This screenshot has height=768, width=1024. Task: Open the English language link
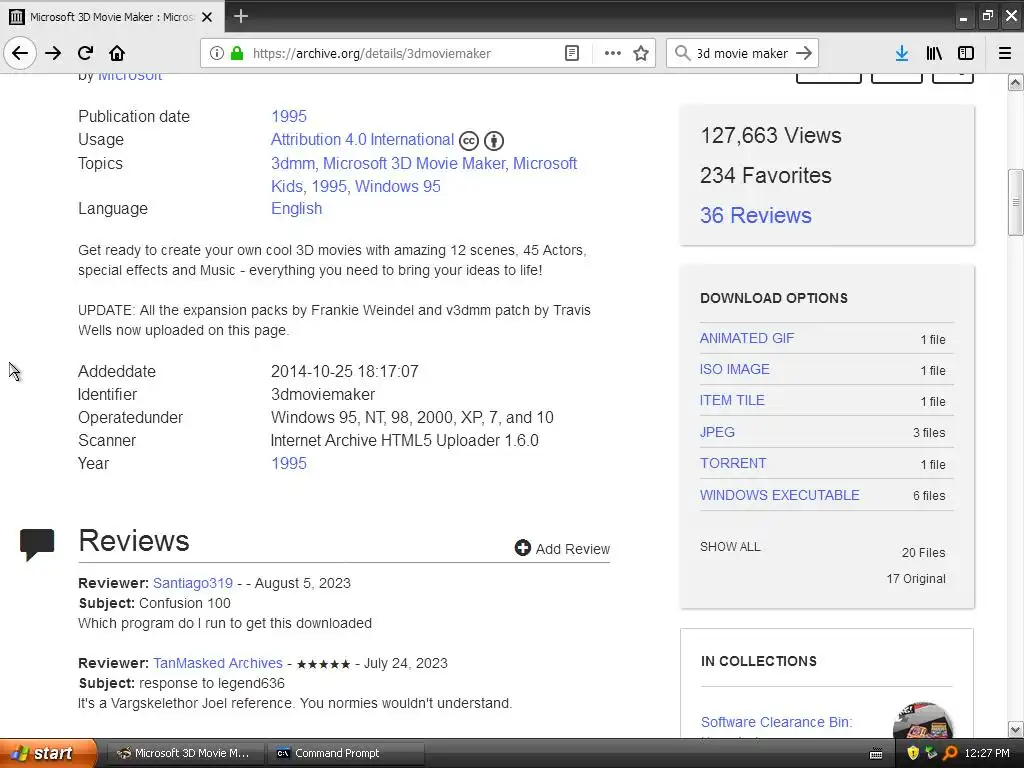296,208
